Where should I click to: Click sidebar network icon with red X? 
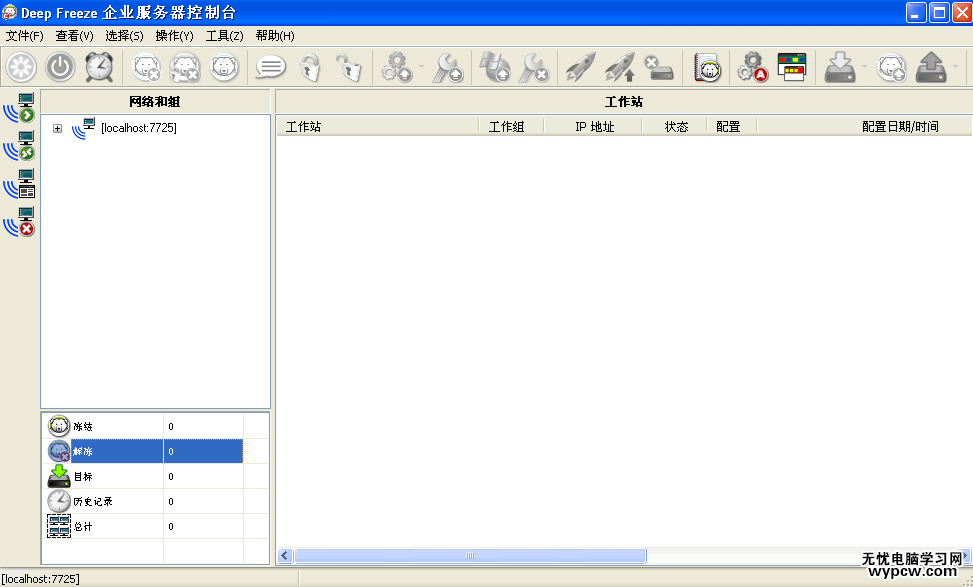(x=19, y=222)
